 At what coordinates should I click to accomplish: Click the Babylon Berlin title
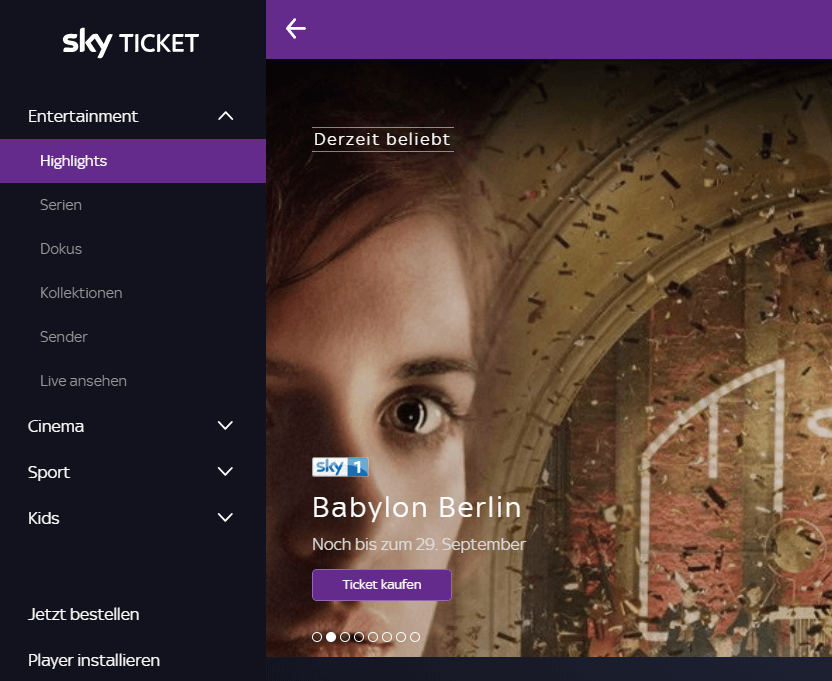coord(417,507)
